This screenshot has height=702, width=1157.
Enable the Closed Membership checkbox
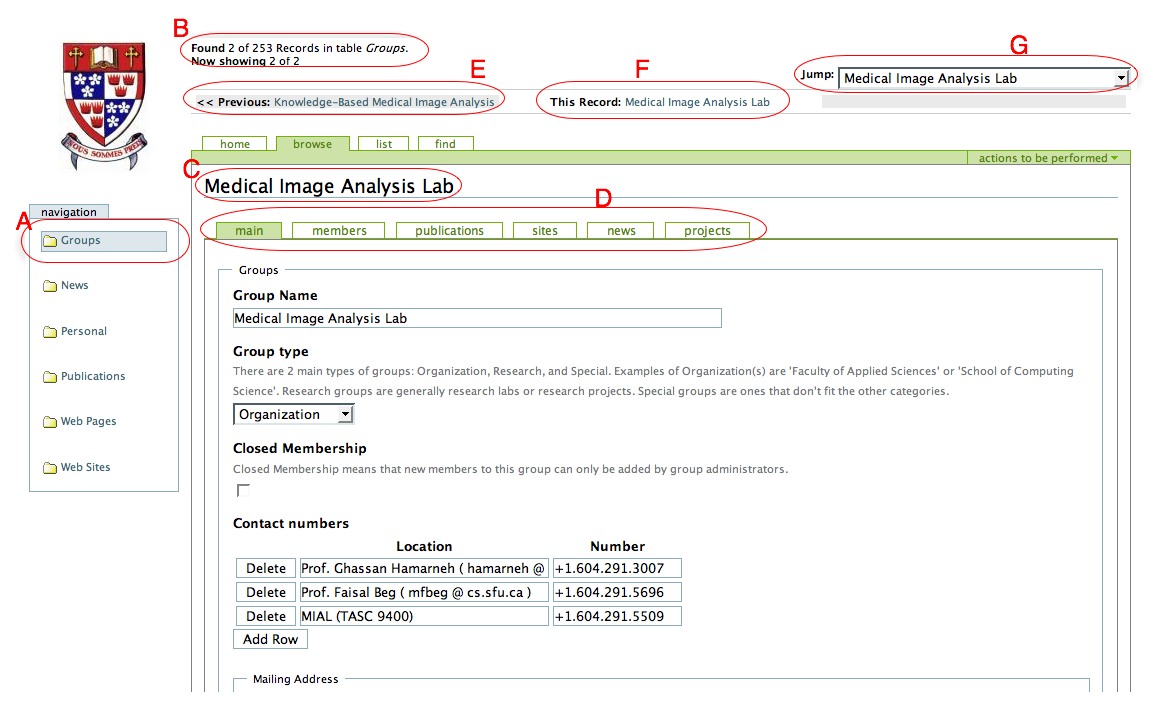pos(243,490)
